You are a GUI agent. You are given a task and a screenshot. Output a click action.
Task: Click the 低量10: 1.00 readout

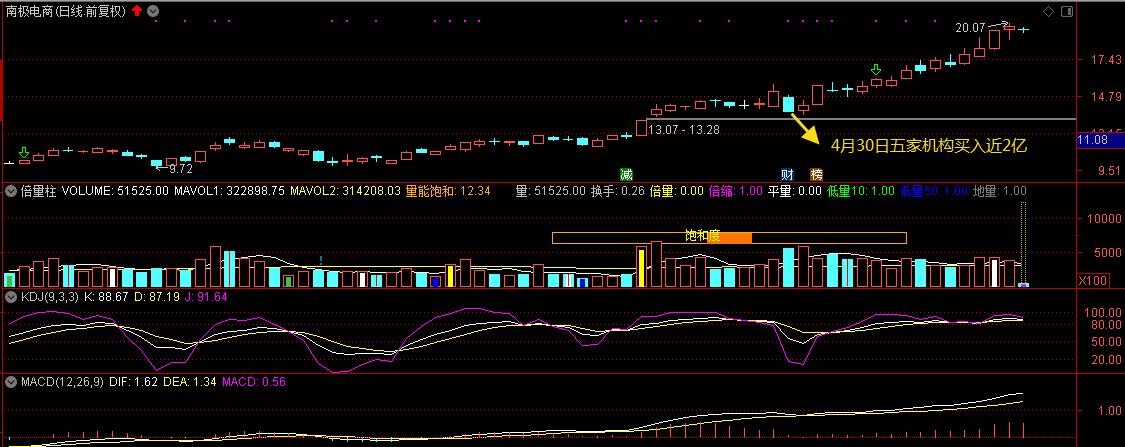coord(860,191)
